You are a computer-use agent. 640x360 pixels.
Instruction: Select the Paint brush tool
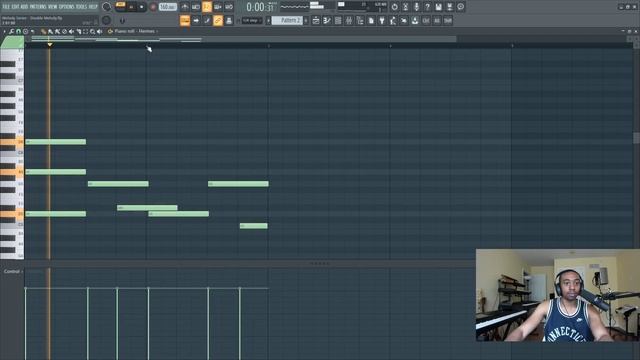50,31
